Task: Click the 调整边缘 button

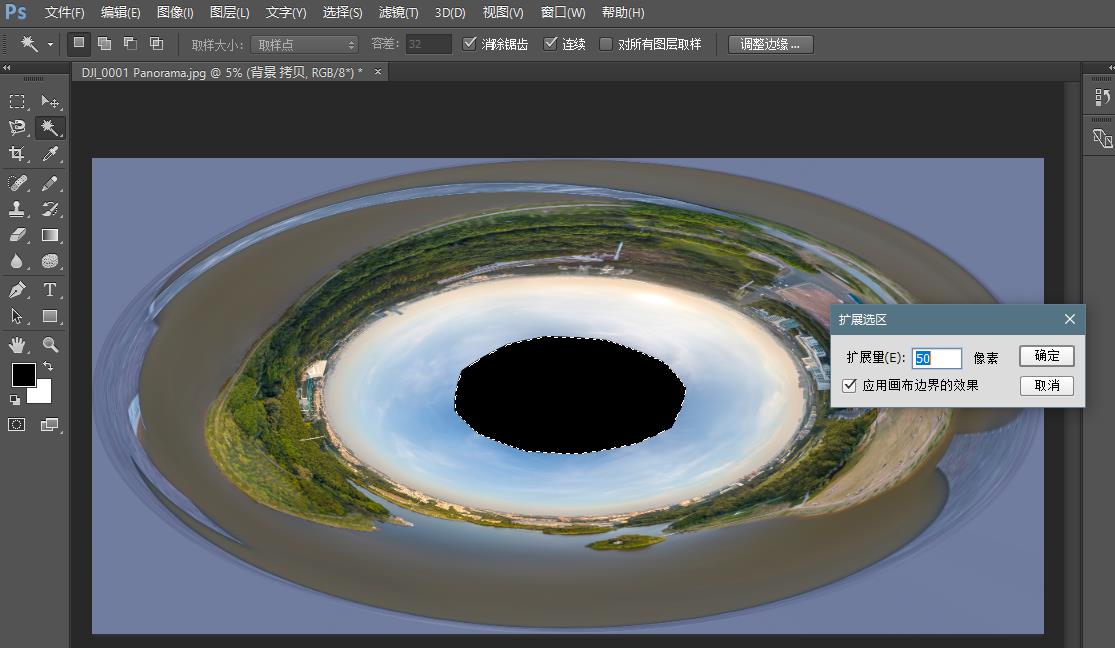Action: tap(770, 44)
